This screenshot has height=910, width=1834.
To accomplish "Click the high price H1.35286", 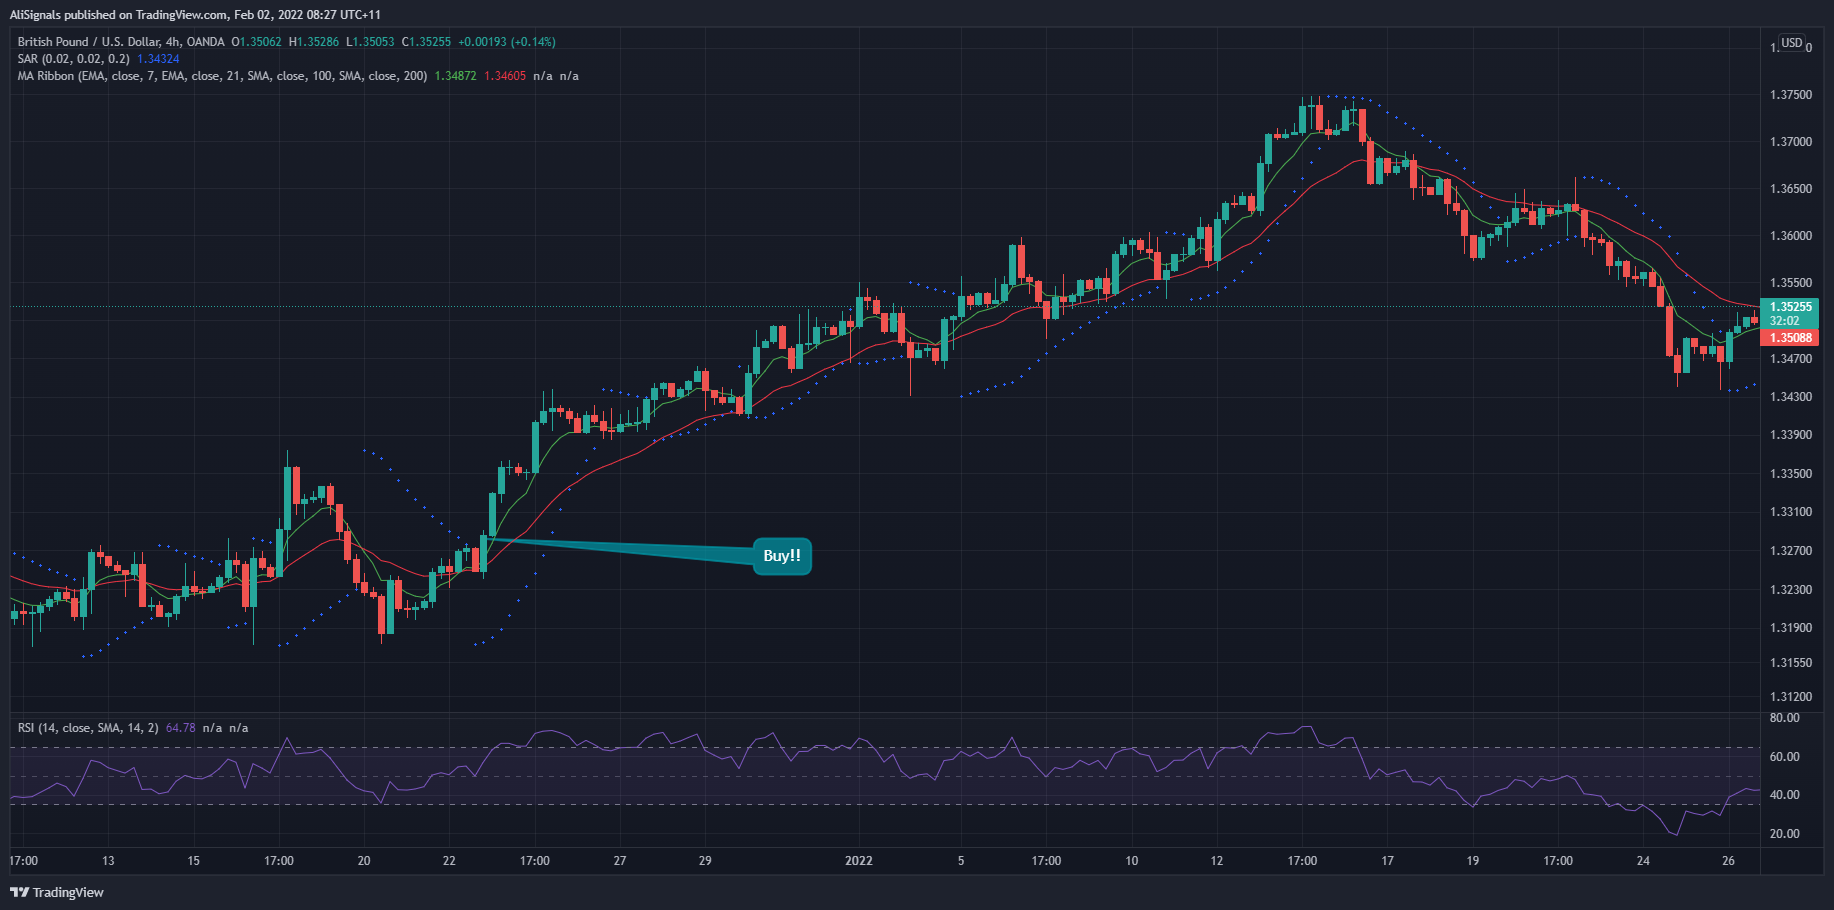I will (x=314, y=42).
